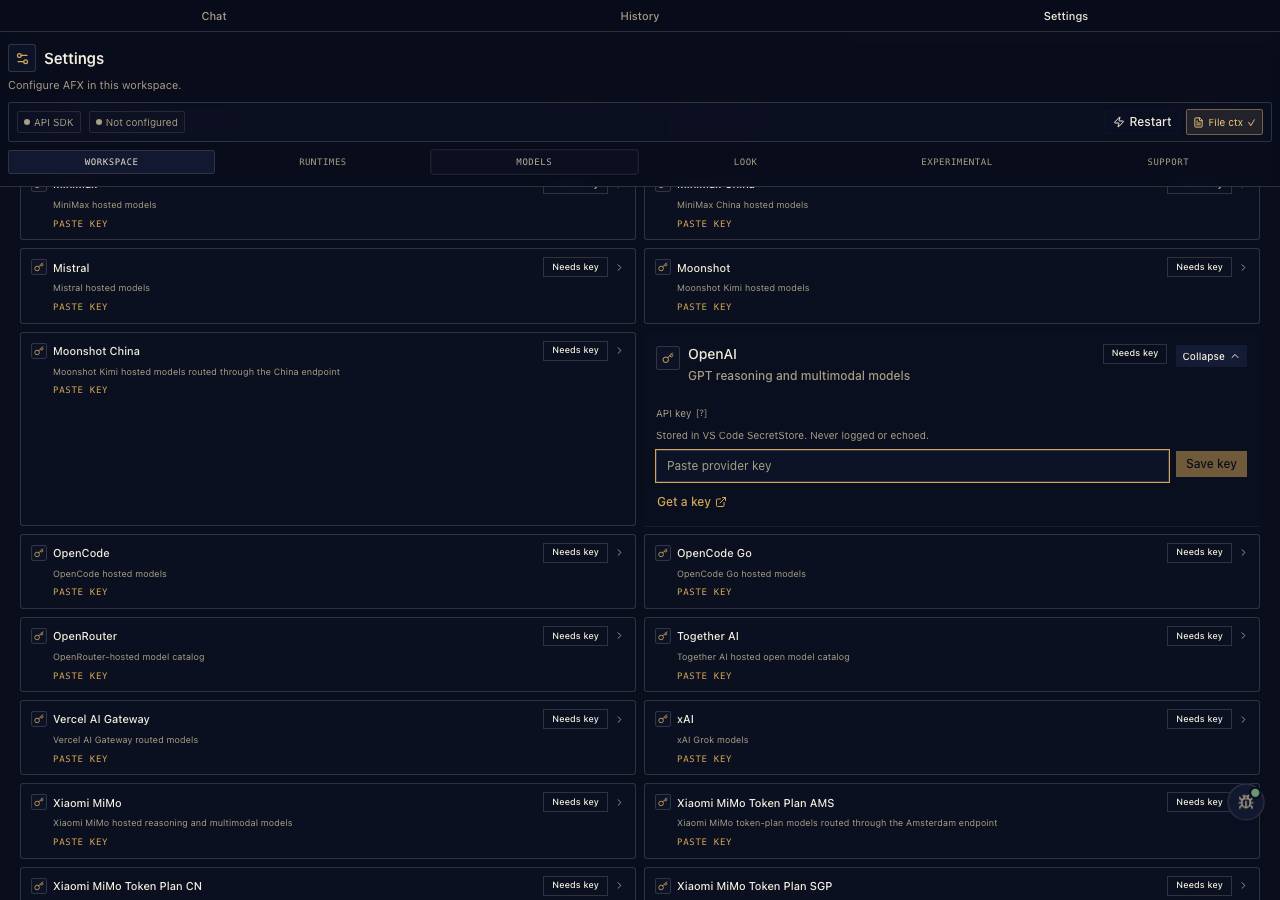Image resolution: width=1280 pixels, height=900 pixels.
Task: Expand the OpenCode Go provider chevron
Action: (1244, 553)
